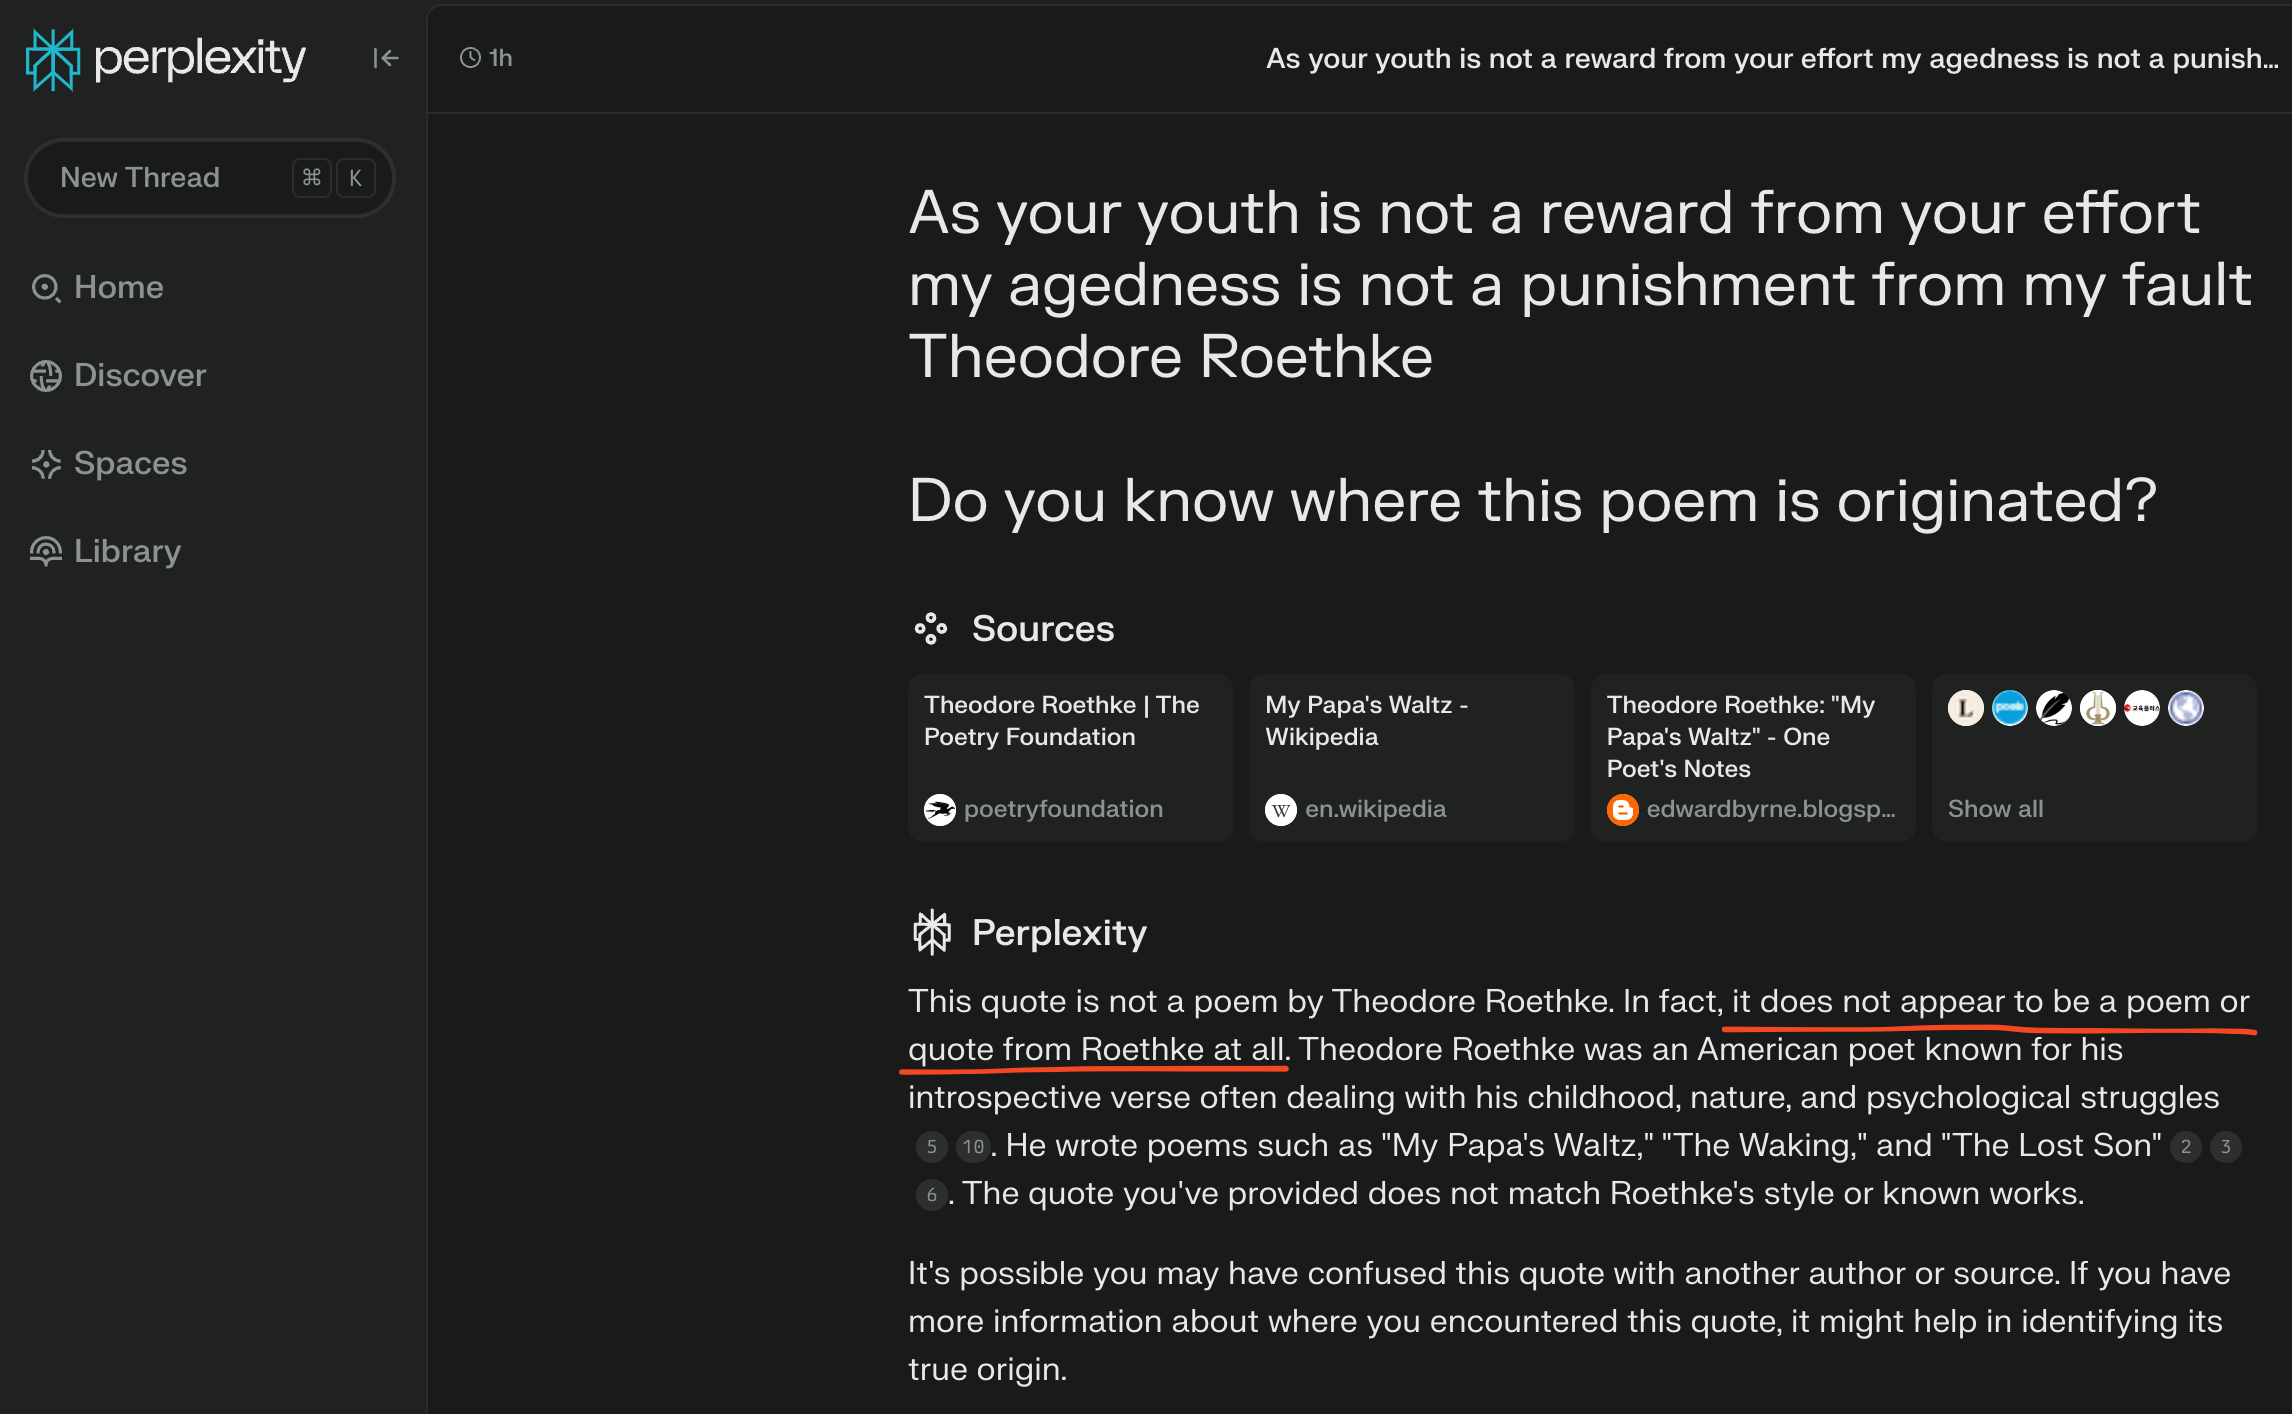The image size is (2292, 1414).
Task: Click the blue poets source favicon
Action: (x=2010, y=708)
